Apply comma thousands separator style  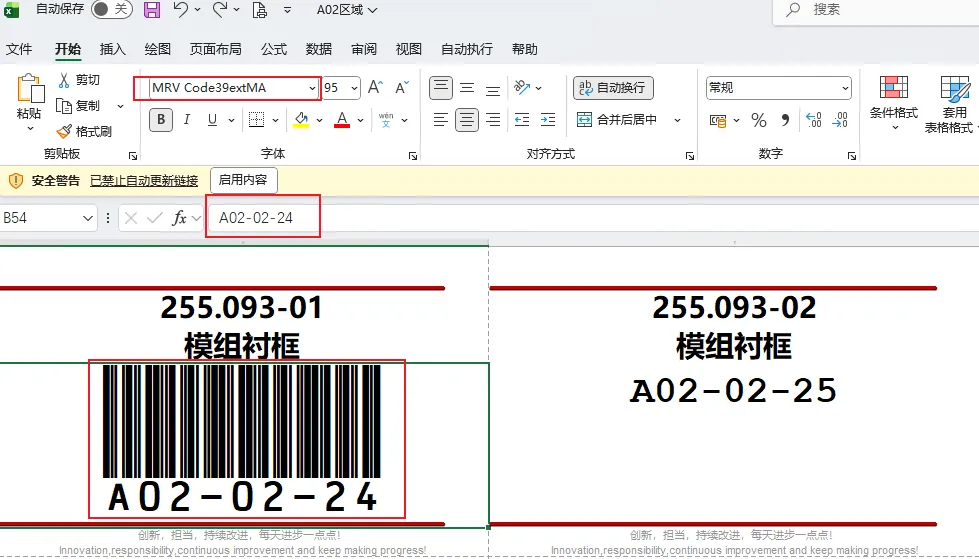tap(785, 120)
